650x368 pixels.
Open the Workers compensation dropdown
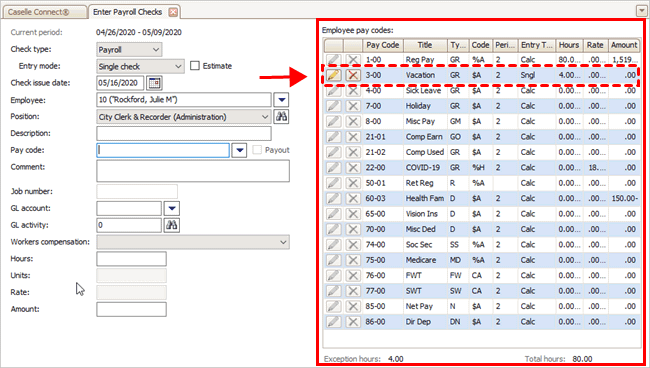284,242
